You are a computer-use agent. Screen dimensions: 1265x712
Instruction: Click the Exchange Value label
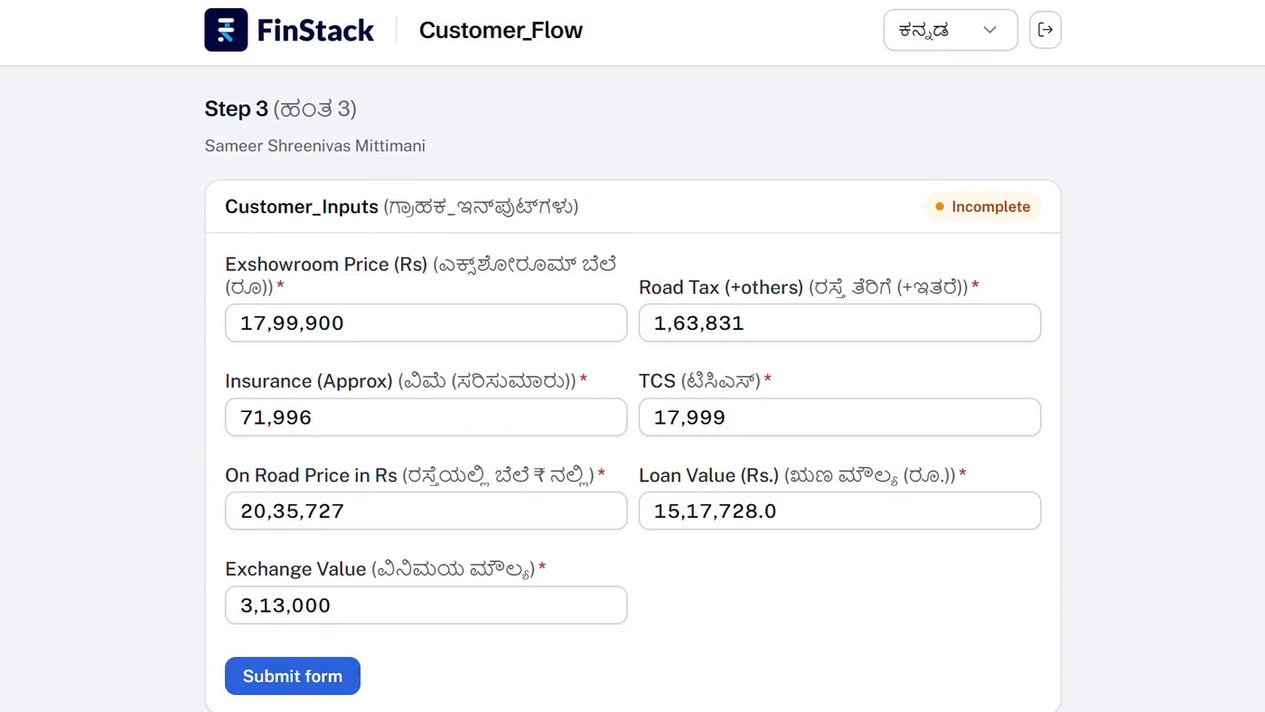(x=386, y=569)
